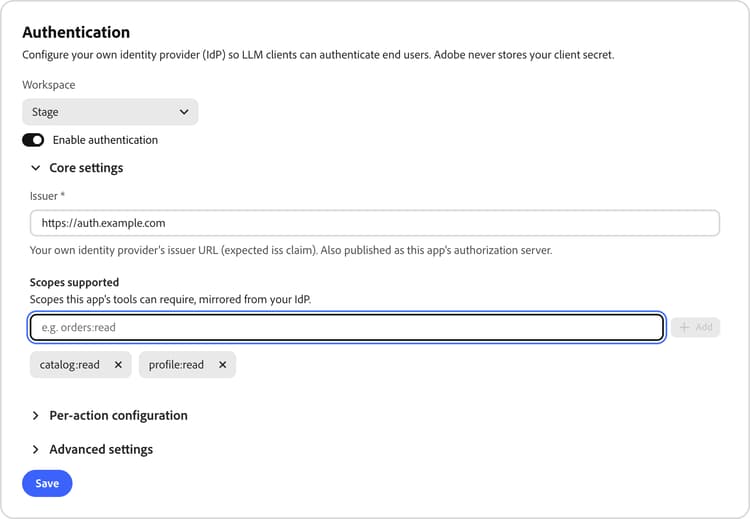Click the 'Configure your own identity provider' description
The image size is (750, 519).
click(318, 55)
